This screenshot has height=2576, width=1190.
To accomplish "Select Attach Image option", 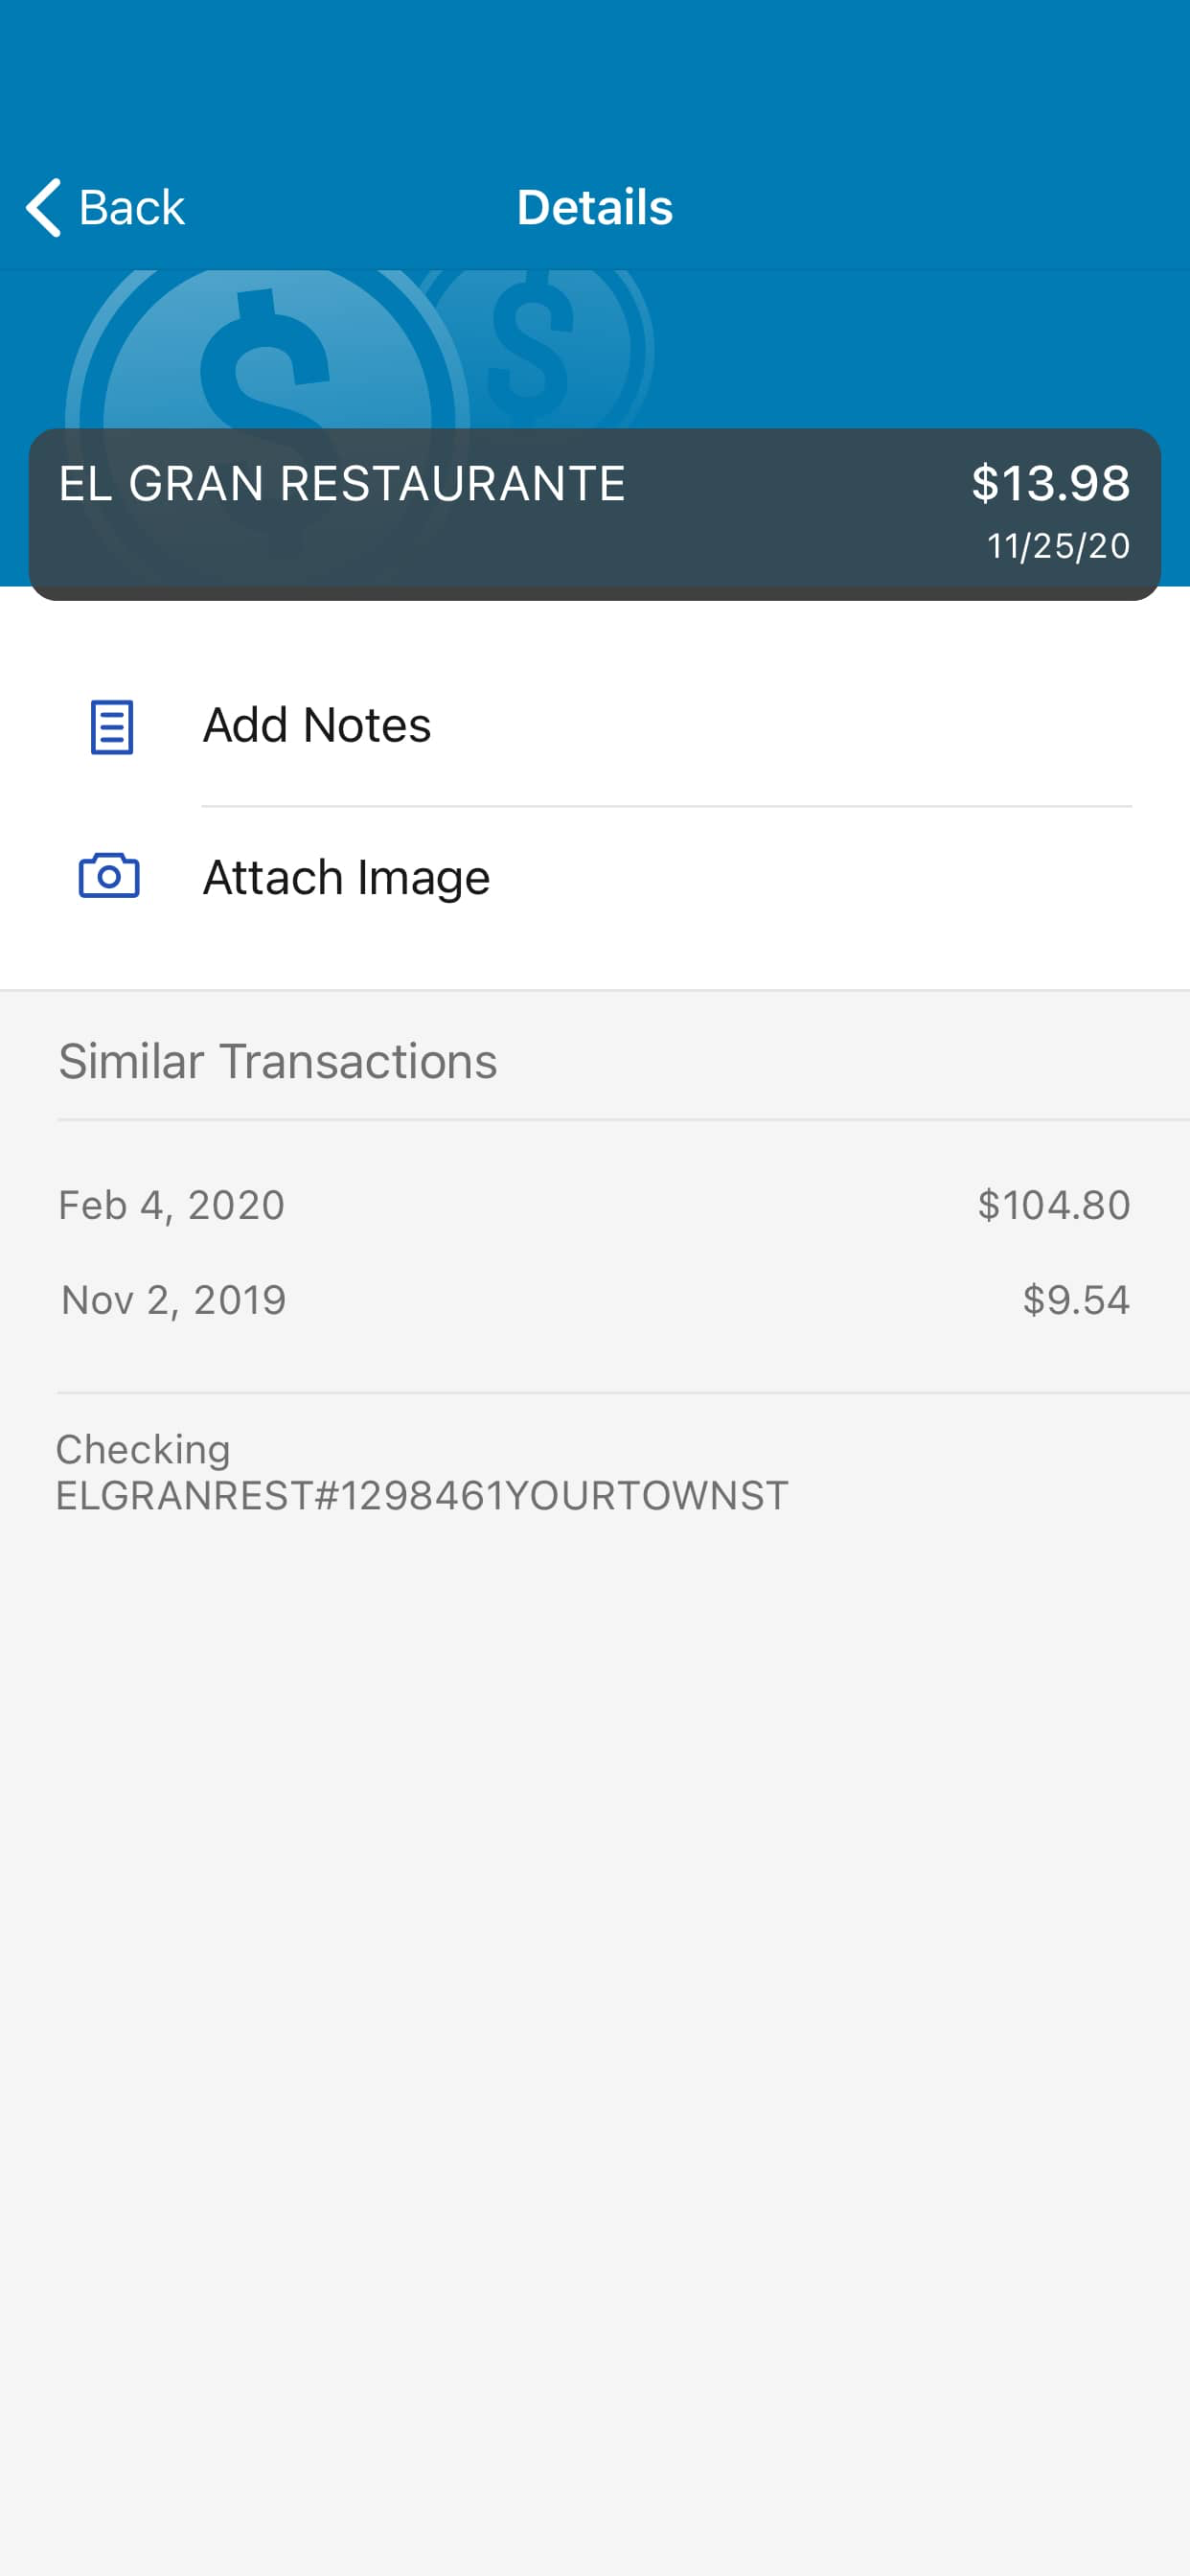I will point(595,877).
